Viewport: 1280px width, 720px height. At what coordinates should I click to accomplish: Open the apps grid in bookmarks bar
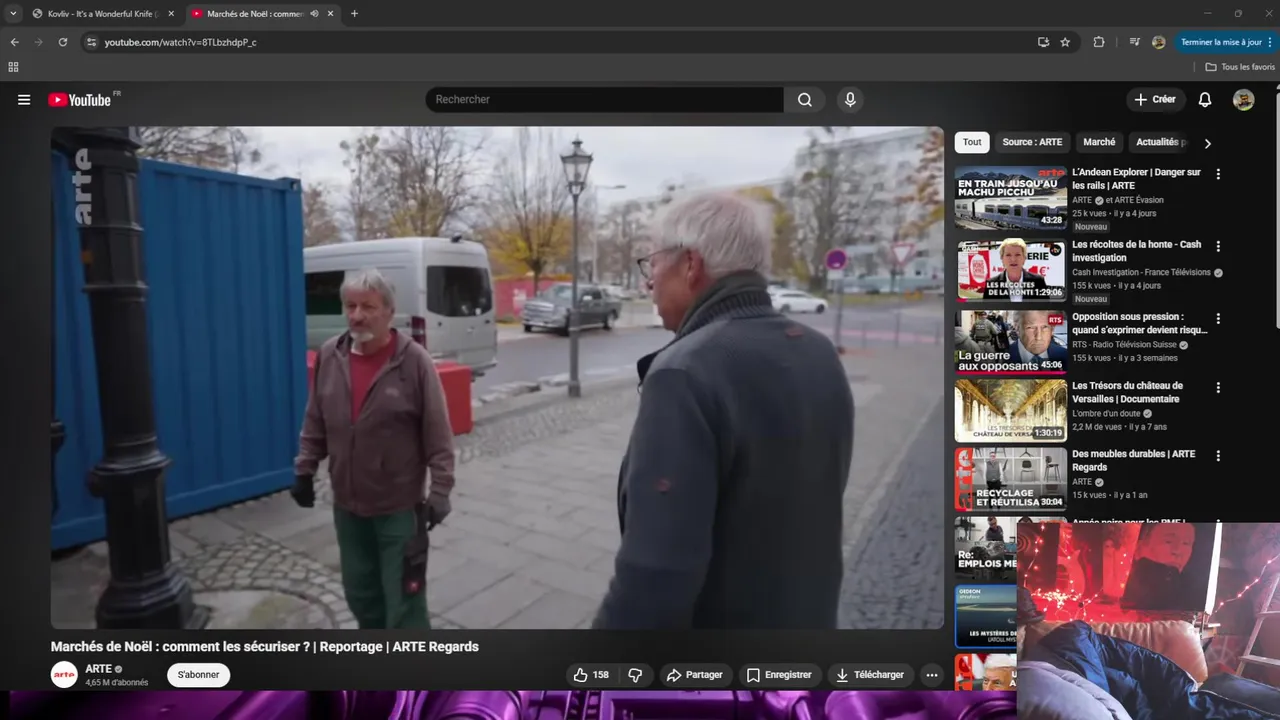pos(13,67)
